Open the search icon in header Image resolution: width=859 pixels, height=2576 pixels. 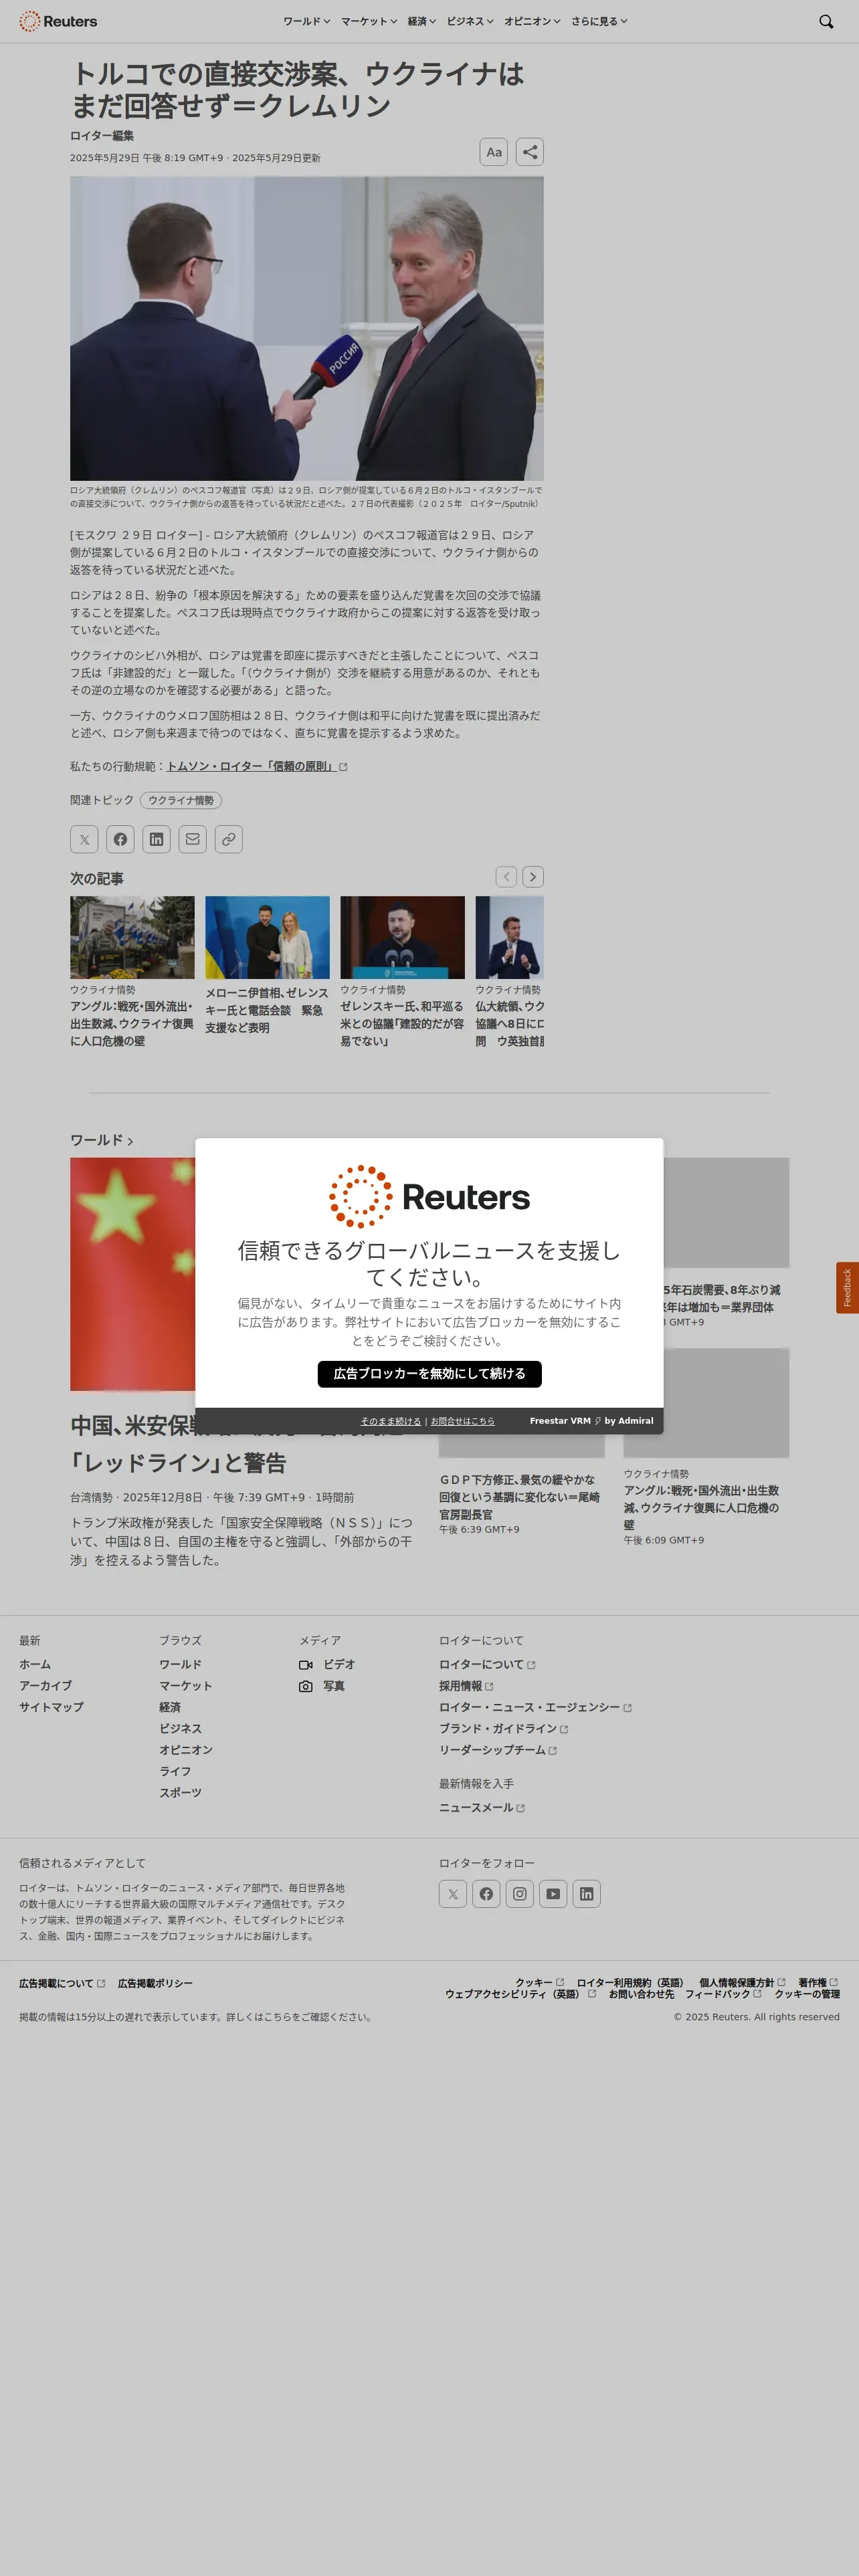(825, 21)
